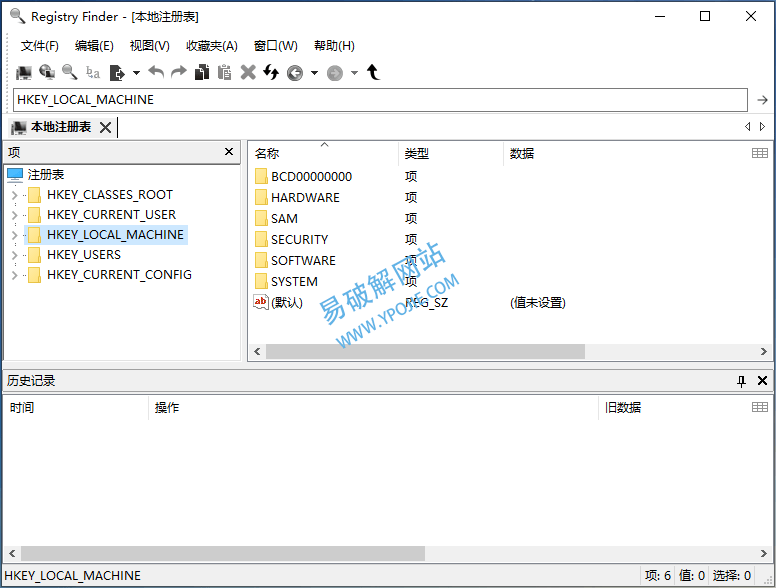Click the Find magnifier toolbar icon

coord(69,72)
